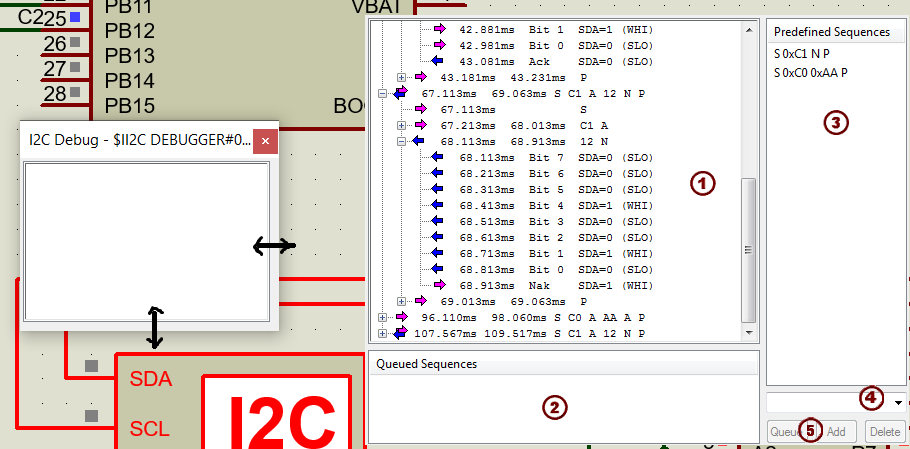Click the magenta arrow for 96.110ms sequence

click(x=402, y=317)
